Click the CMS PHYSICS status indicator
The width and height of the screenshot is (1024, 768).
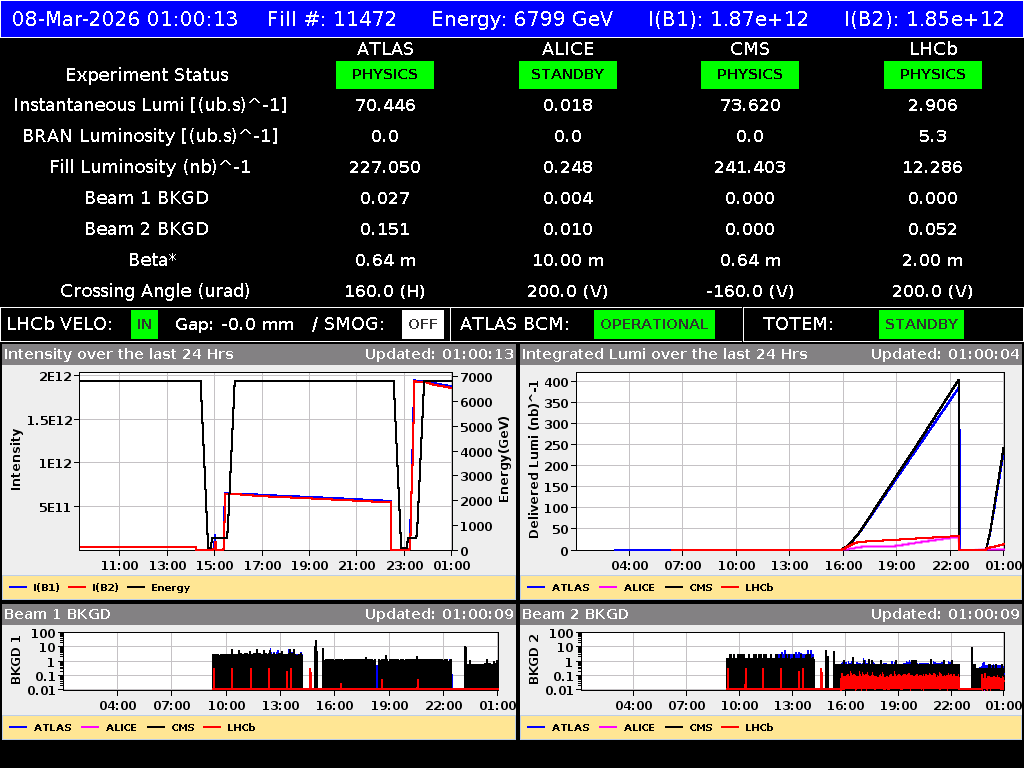click(x=750, y=74)
